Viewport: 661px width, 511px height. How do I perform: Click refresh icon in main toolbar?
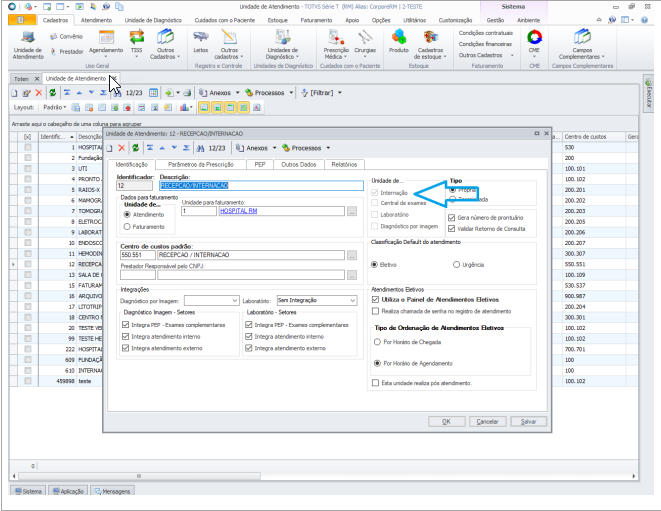(52, 93)
